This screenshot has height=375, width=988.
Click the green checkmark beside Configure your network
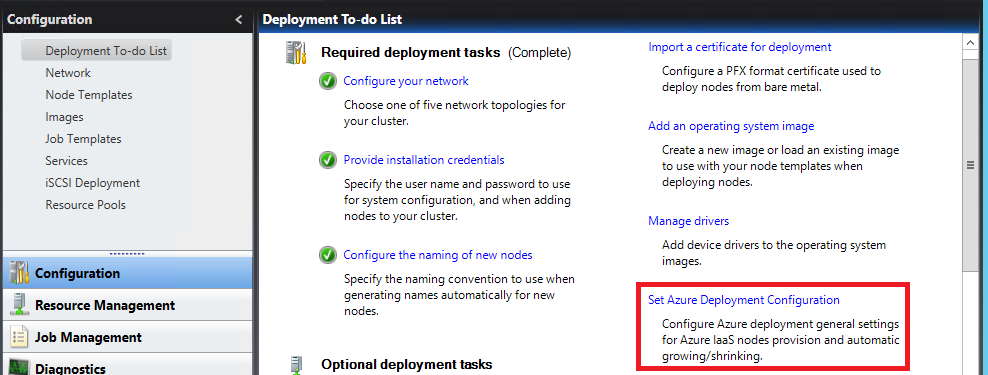pos(327,81)
